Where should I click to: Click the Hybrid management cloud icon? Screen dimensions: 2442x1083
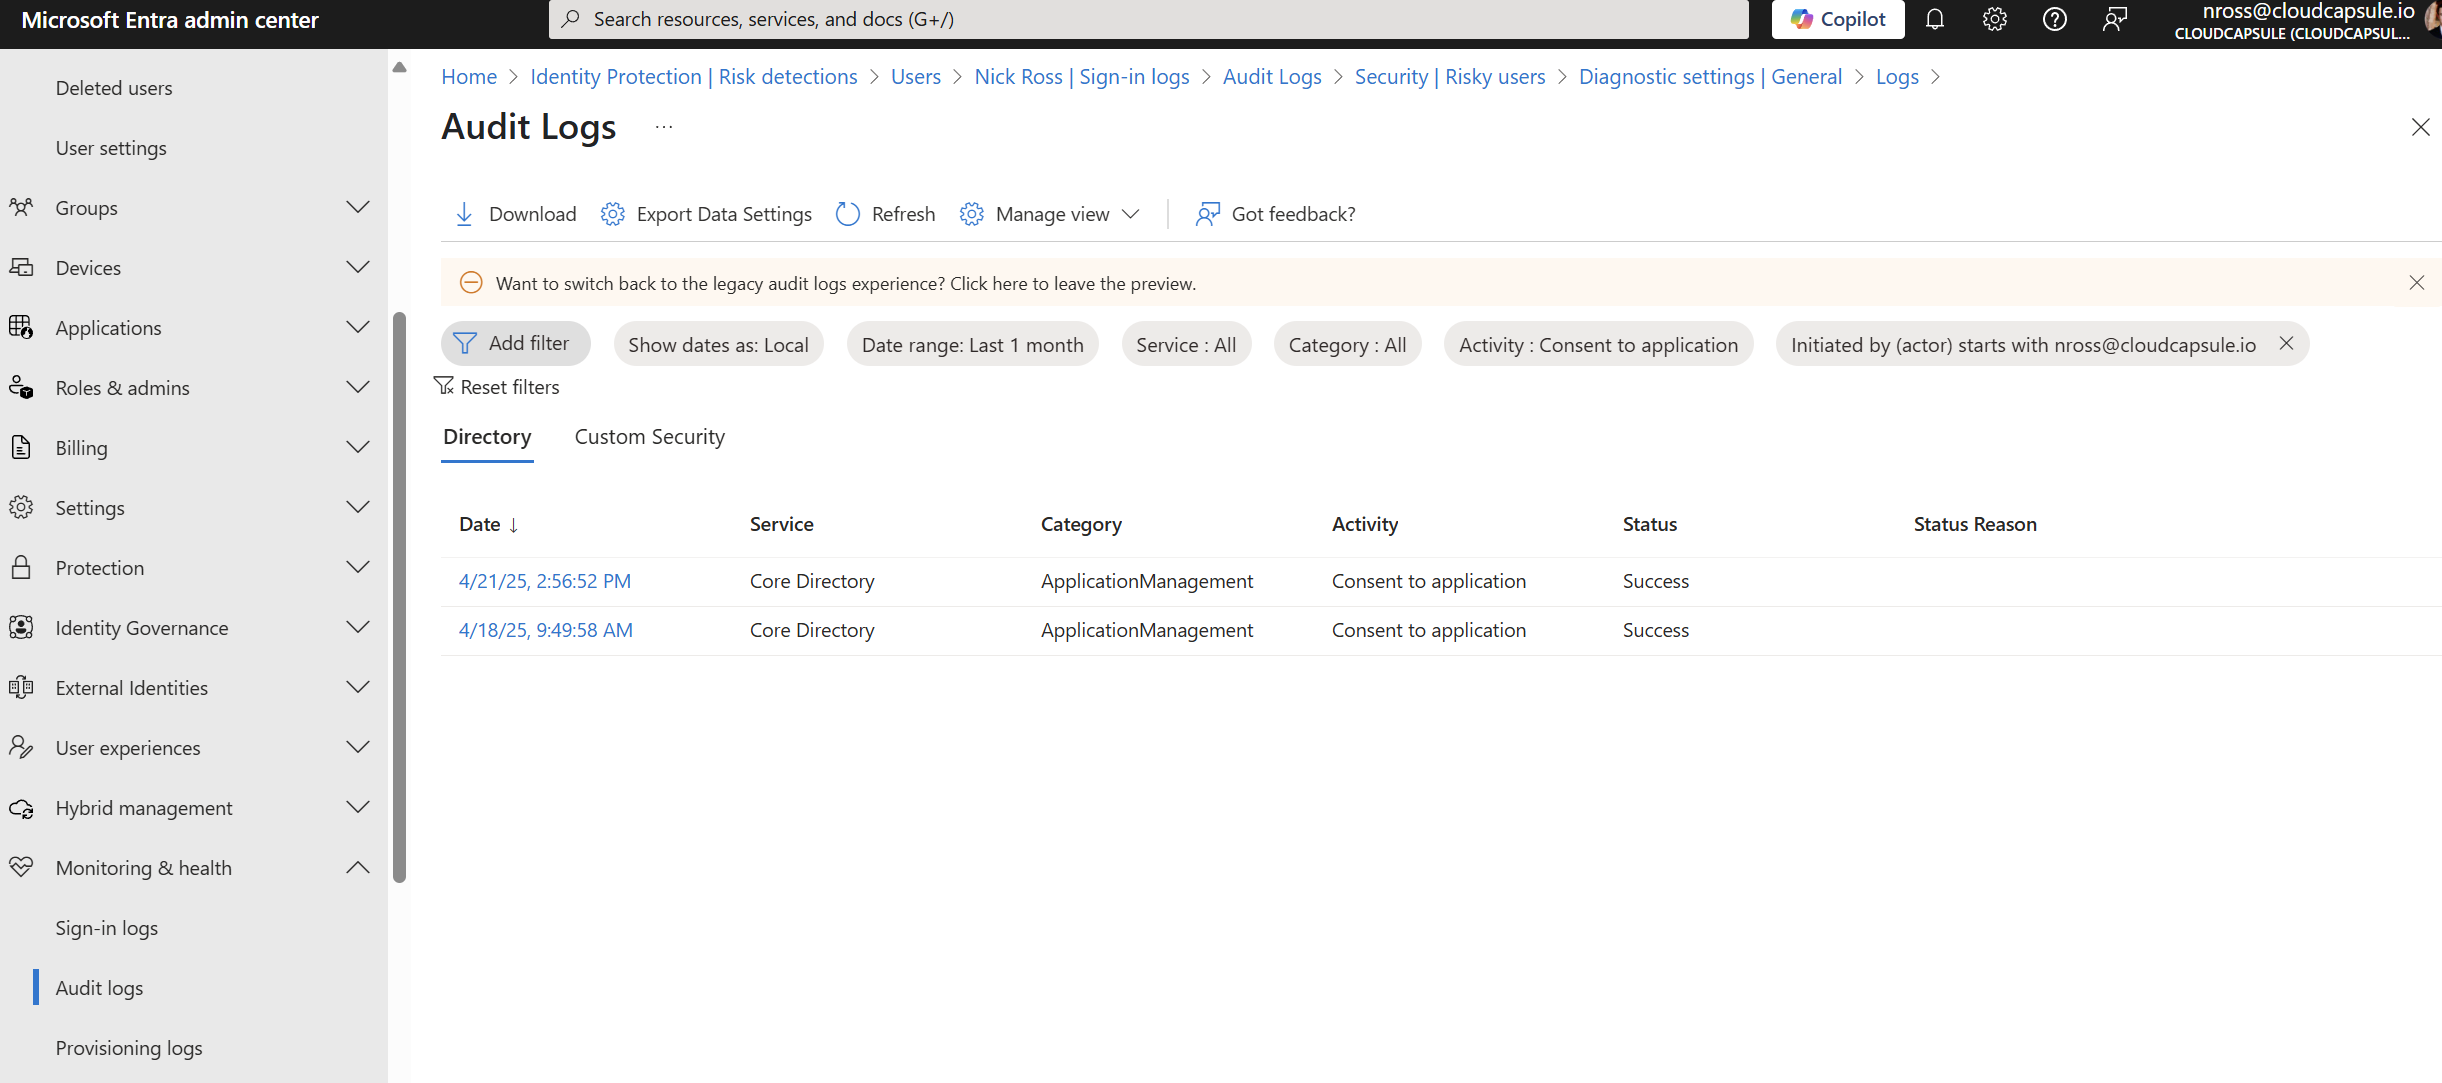point(21,808)
